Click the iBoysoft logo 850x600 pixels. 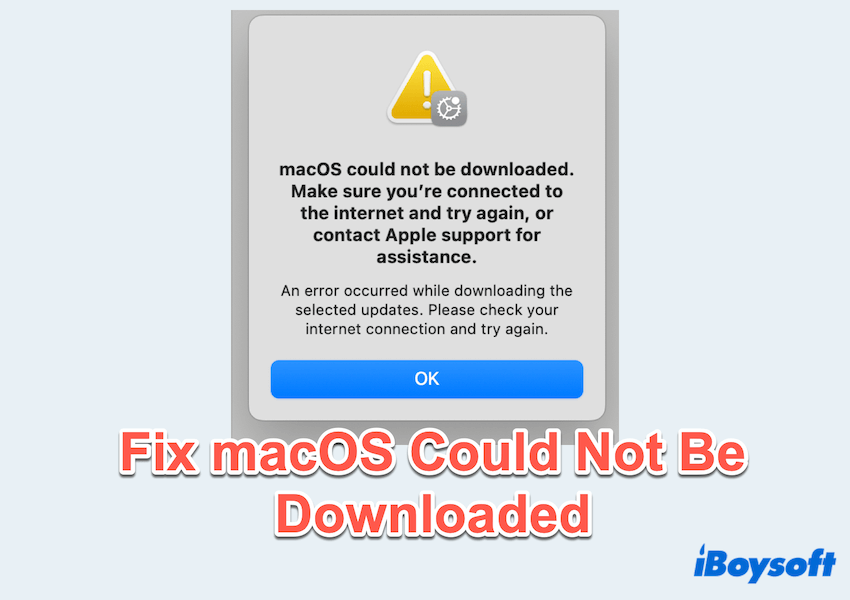pyautogui.click(x=764, y=564)
